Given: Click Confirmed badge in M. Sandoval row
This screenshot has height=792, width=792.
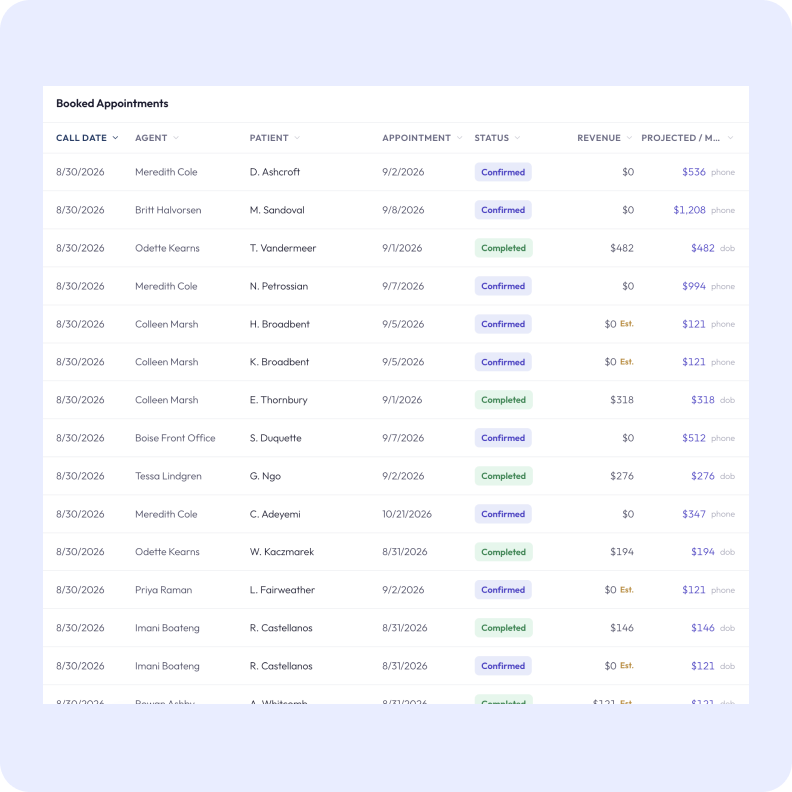Looking at the screenshot, I should 503,210.
